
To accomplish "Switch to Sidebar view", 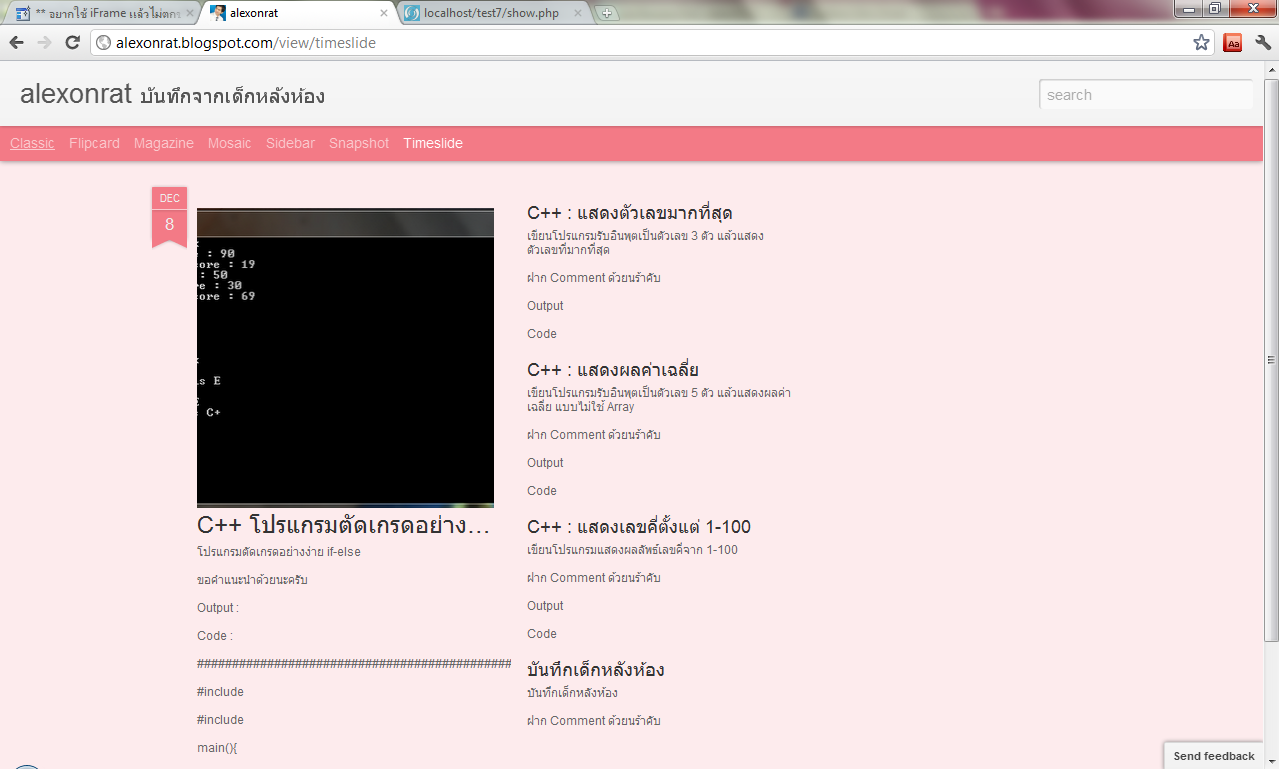I will [x=290, y=143].
